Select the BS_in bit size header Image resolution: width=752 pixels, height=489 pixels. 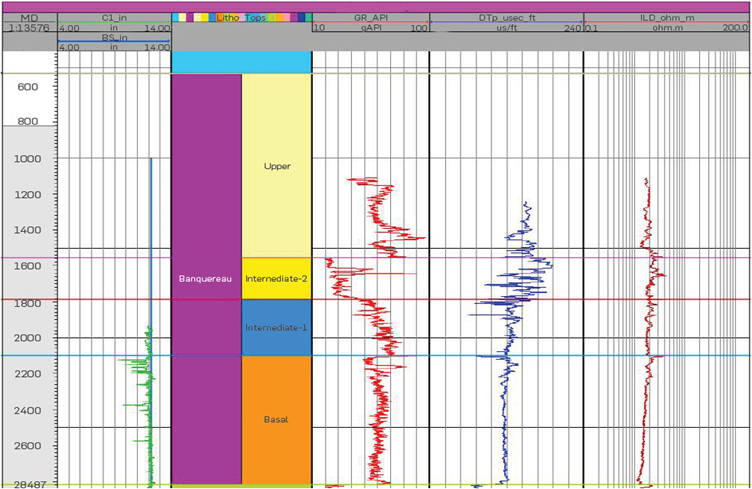pos(114,37)
